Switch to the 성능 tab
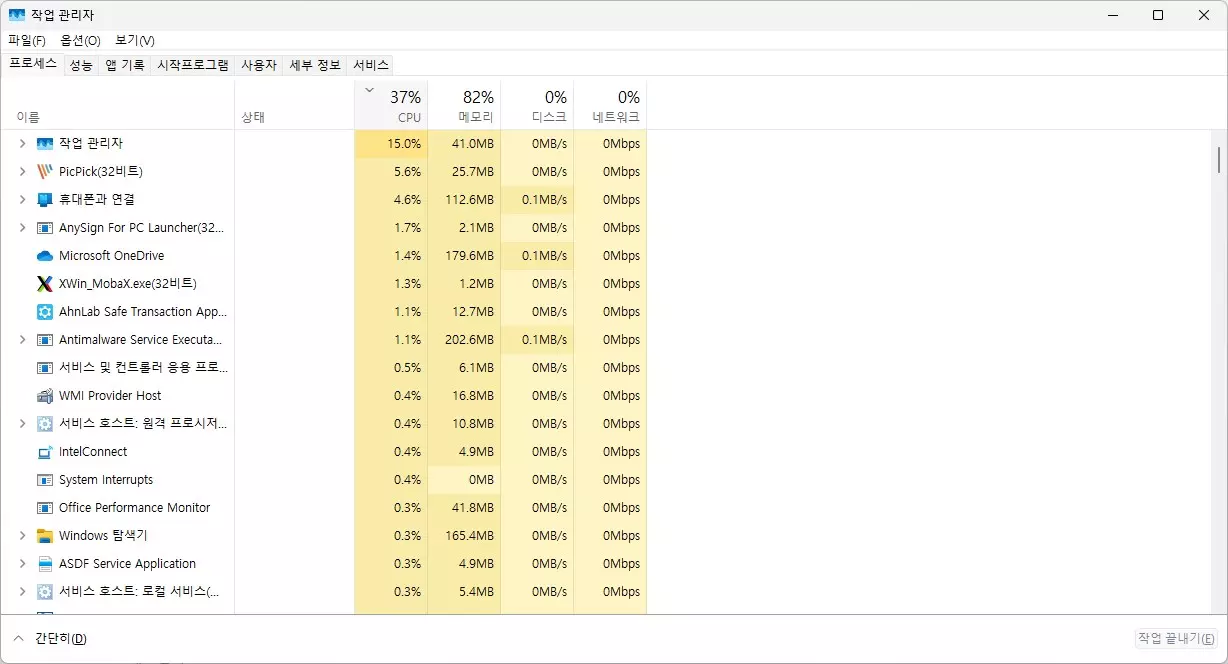Viewport: 1228px width, 664px height. 81,65
